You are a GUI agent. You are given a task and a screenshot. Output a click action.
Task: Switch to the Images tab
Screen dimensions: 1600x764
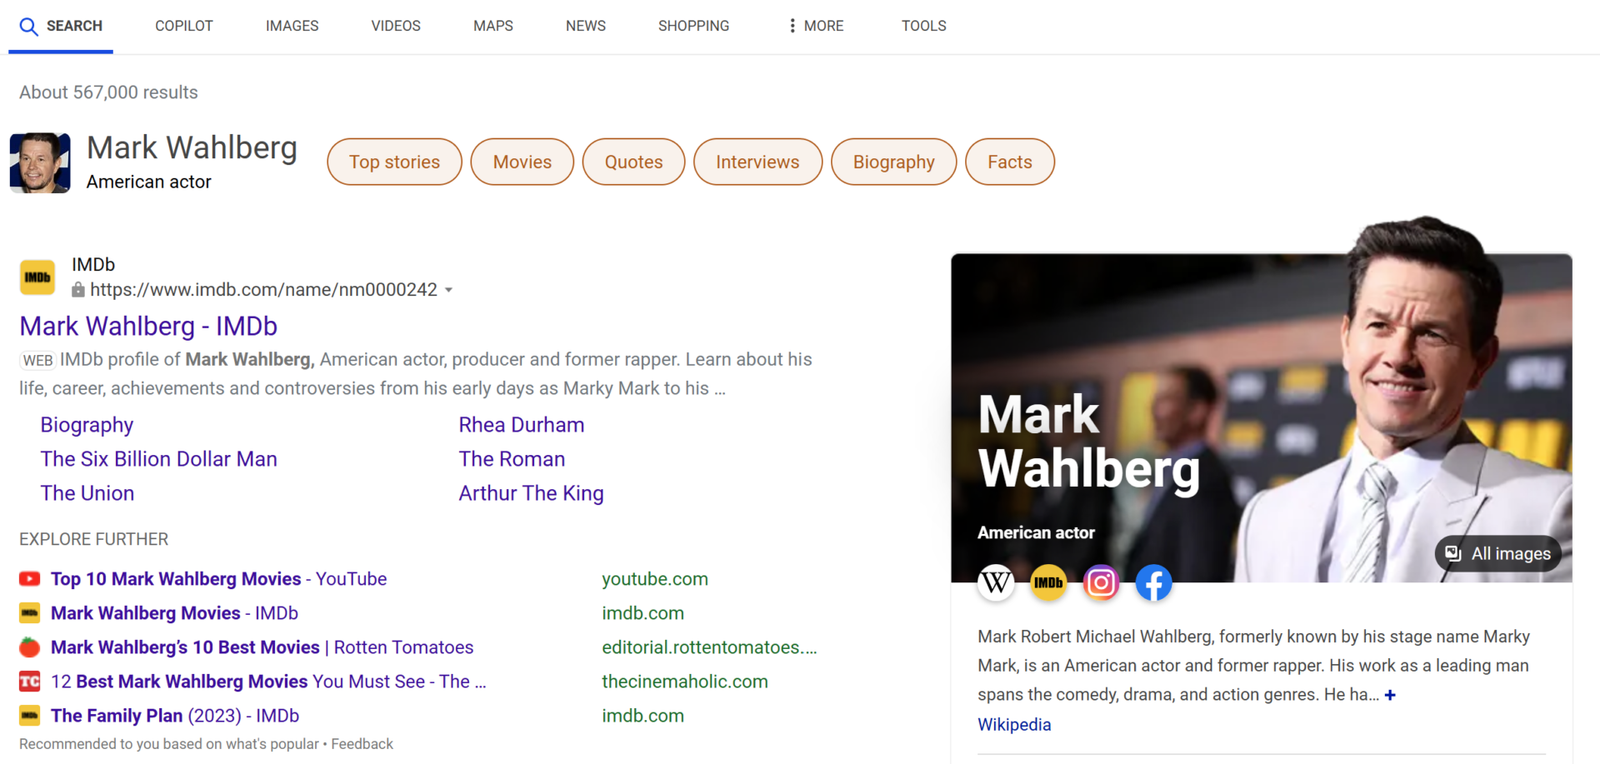(x=292, y=26)
